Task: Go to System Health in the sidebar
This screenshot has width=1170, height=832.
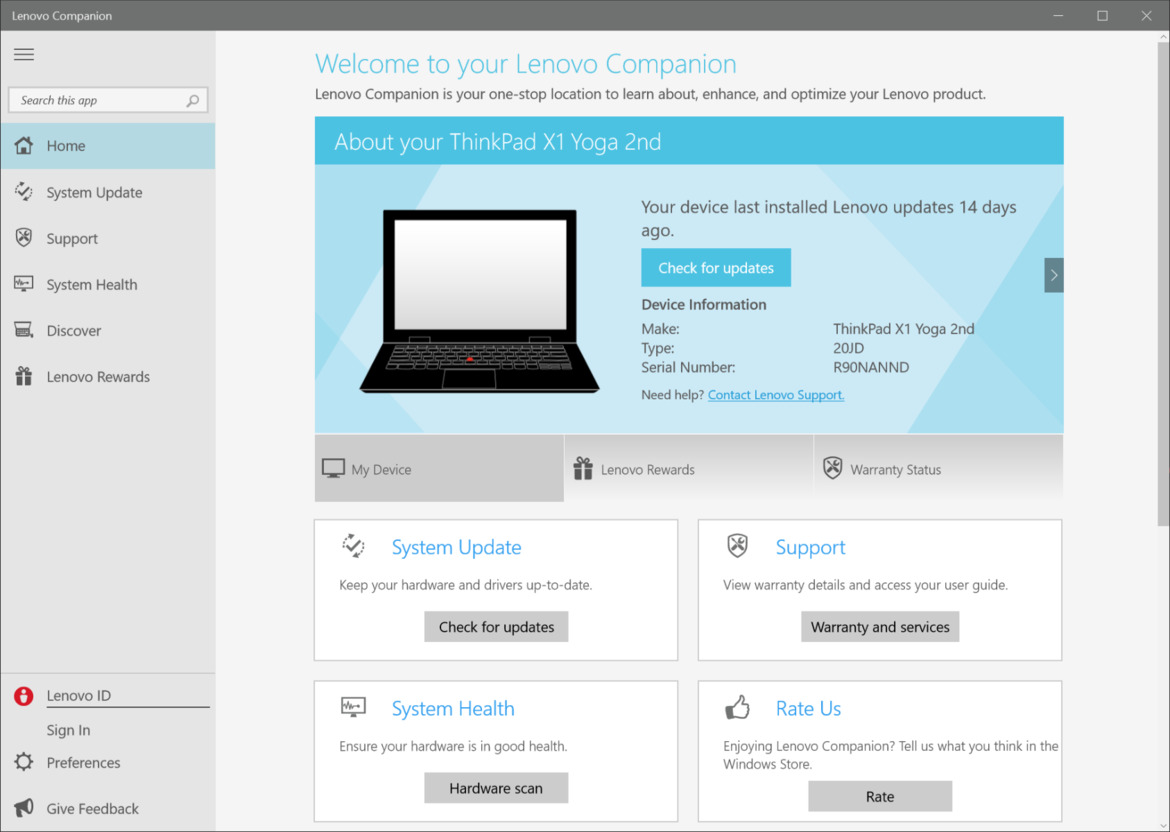Action: tap(108, 284)
